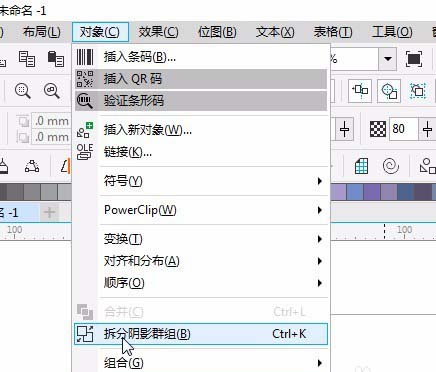This screenshot has height=372, width=436.
Task: Click the QR code icon in menu
Action: 85,79
